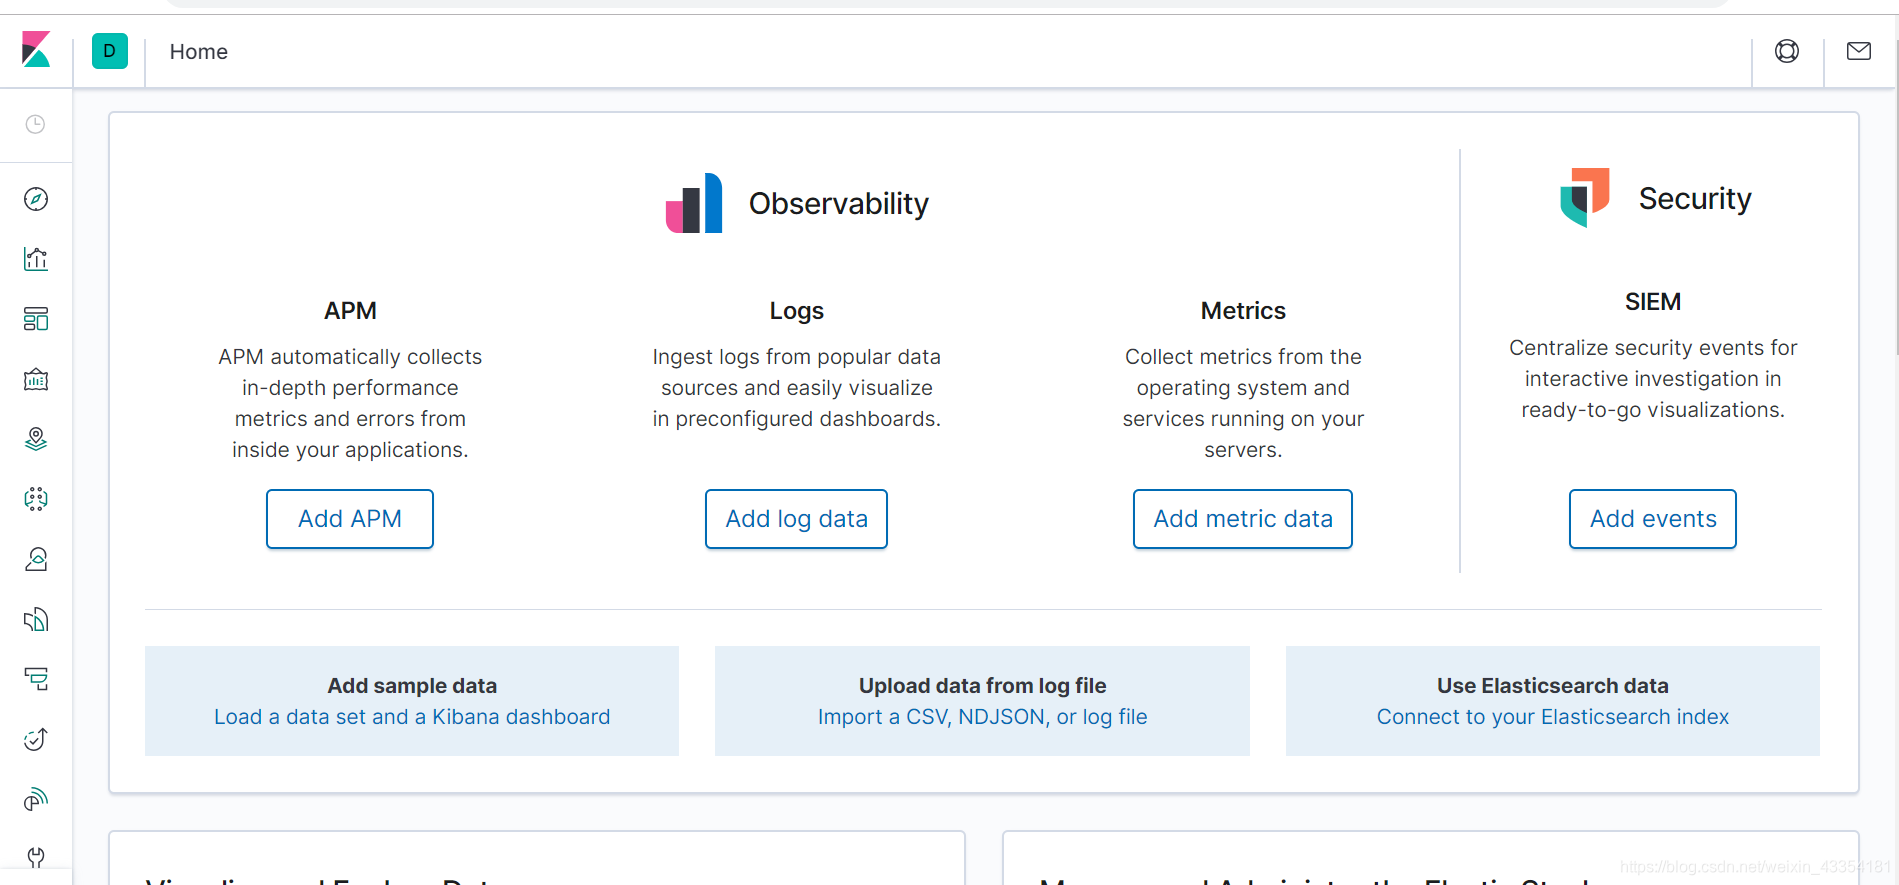The width and height of the screenshot is (1899, 885).
Task: Open the Uptime app in sidebar
Action: (36, 739)
